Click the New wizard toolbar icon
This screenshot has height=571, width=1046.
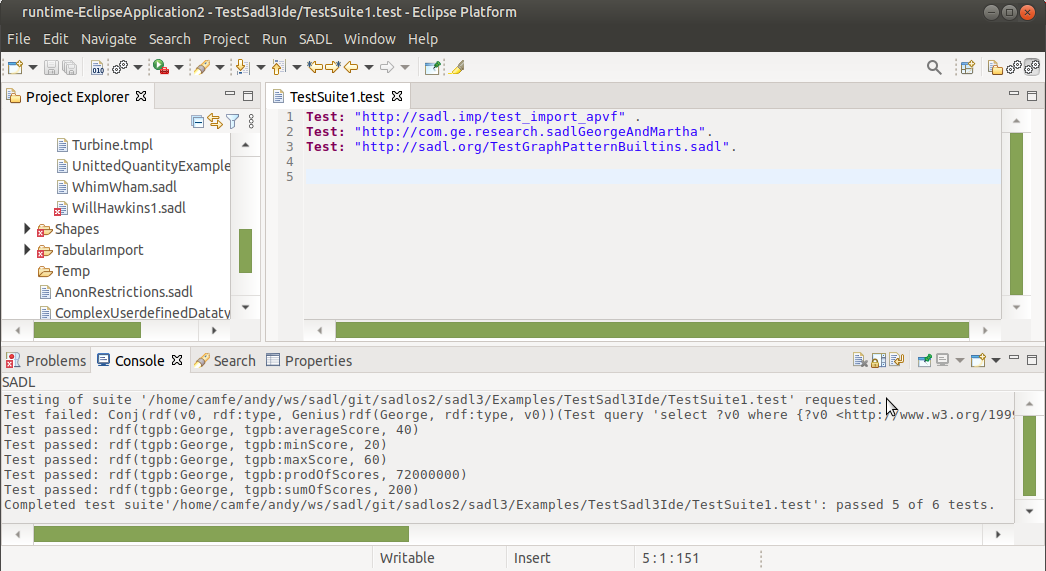(15, 67)
